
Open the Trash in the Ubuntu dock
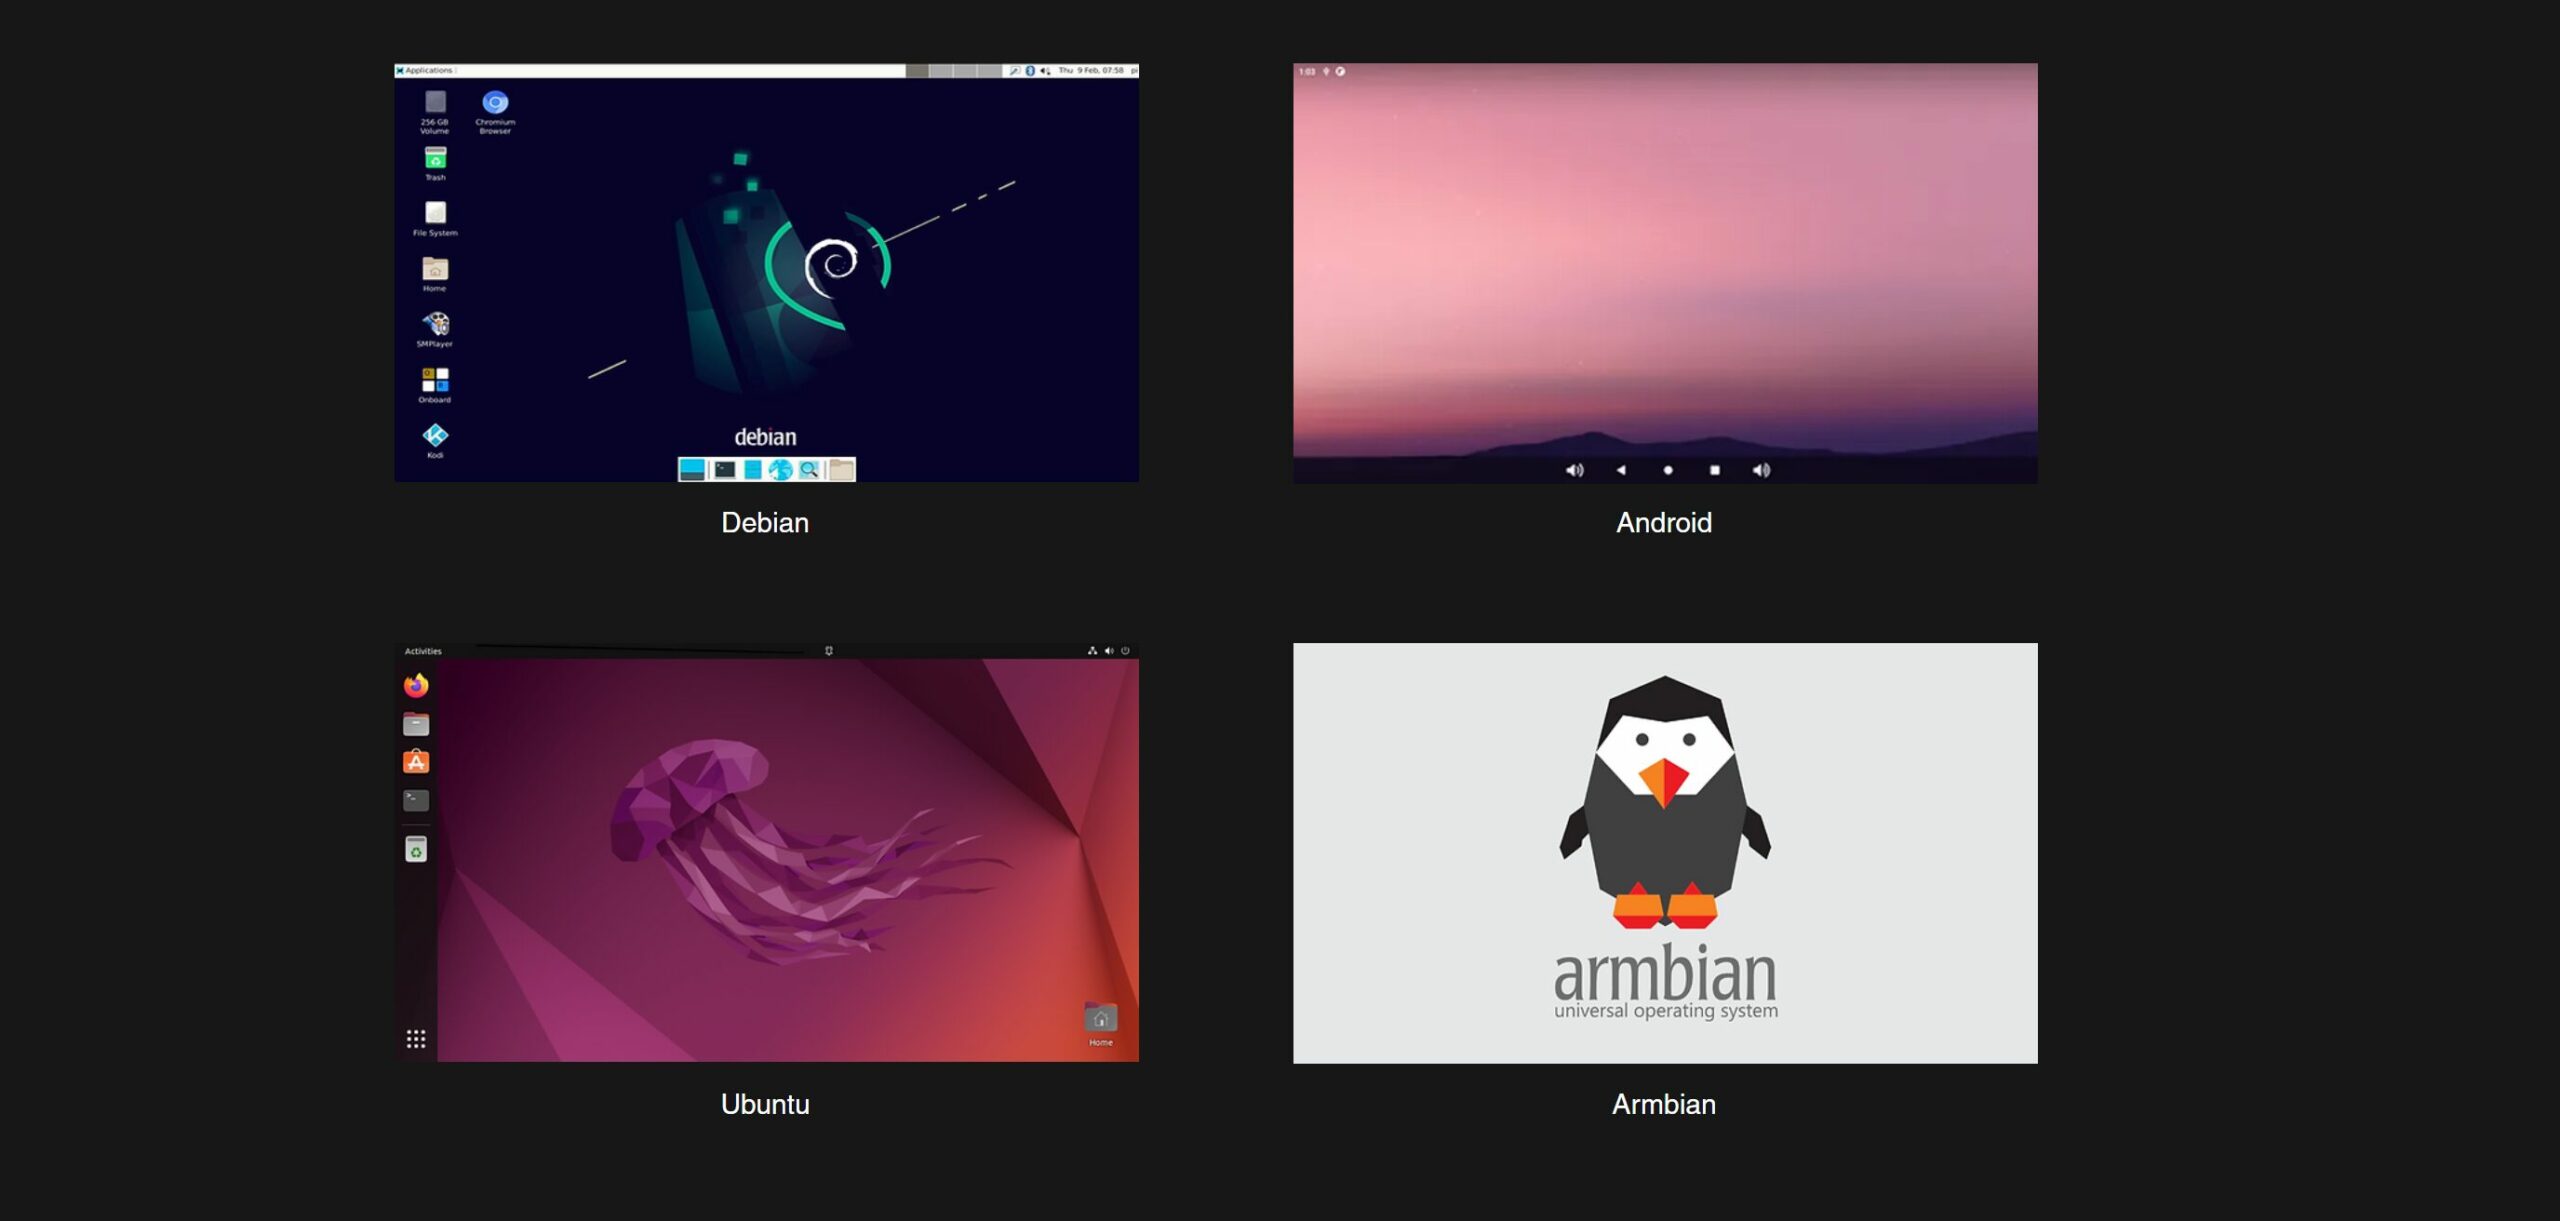[416, 849]
